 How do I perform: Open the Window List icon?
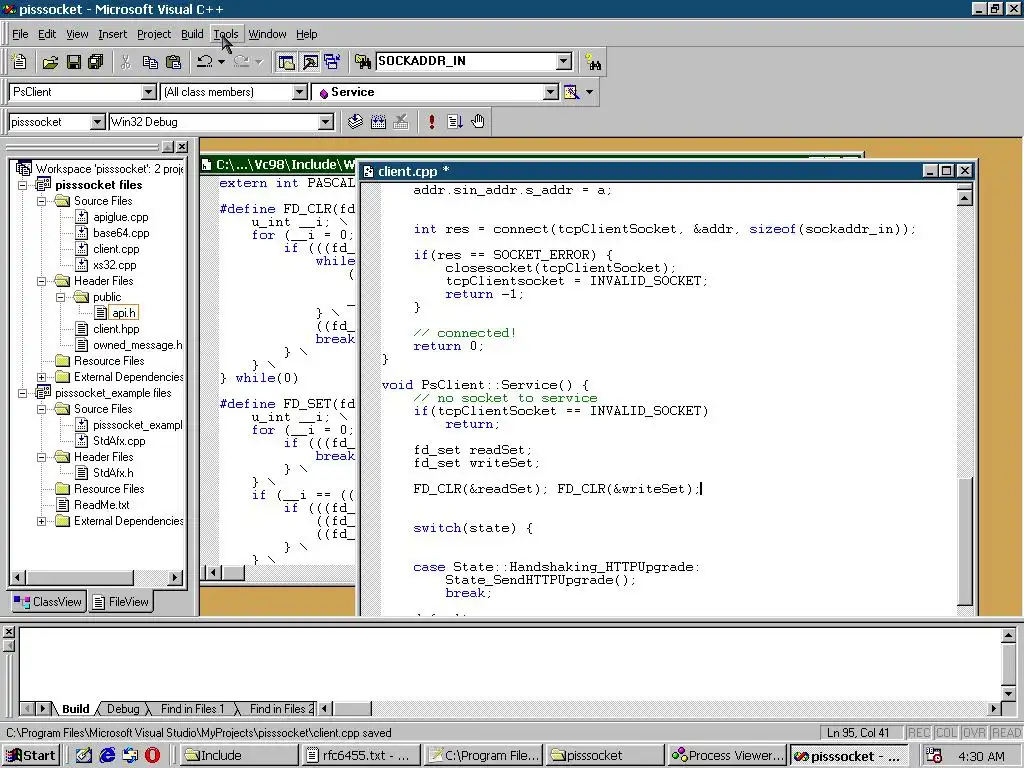point(332,61)
